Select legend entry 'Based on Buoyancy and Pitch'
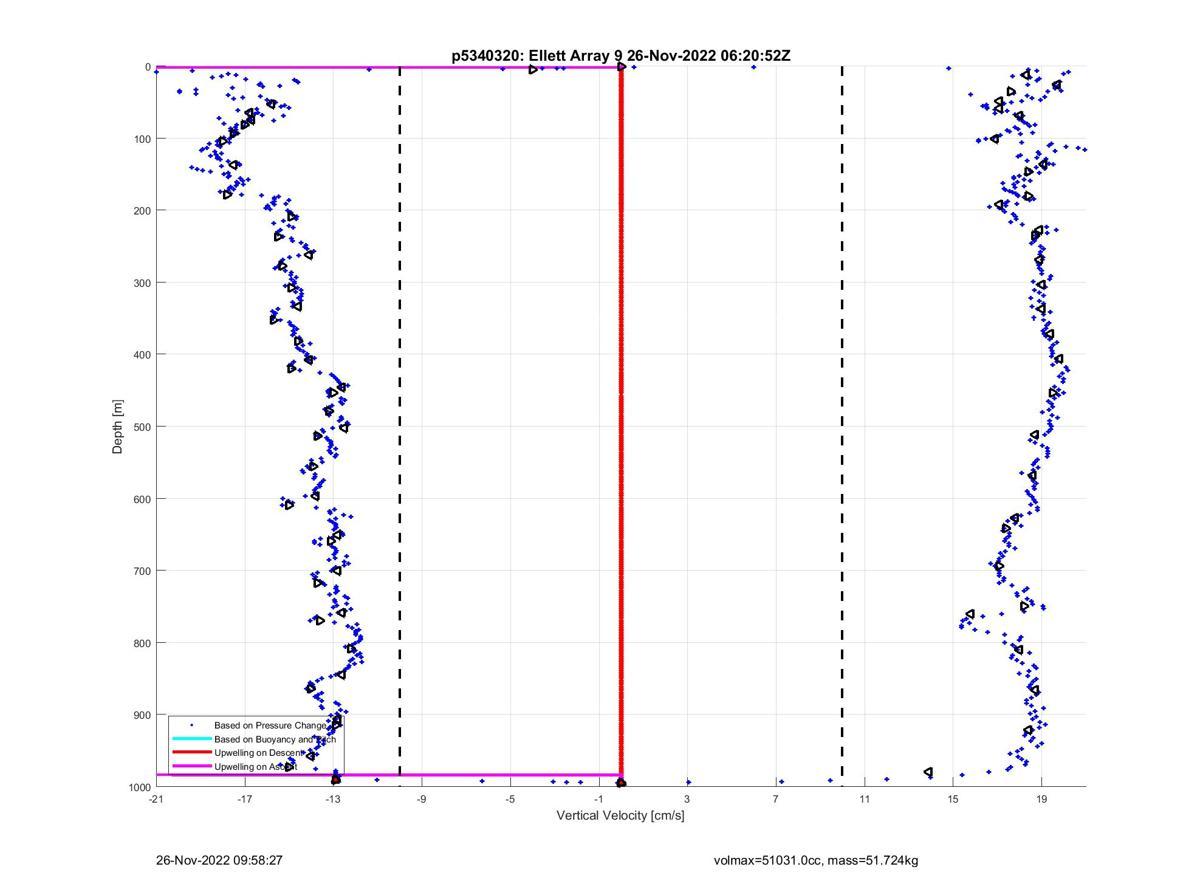Viewport: 1200px width, 885px height. [277, 739]
